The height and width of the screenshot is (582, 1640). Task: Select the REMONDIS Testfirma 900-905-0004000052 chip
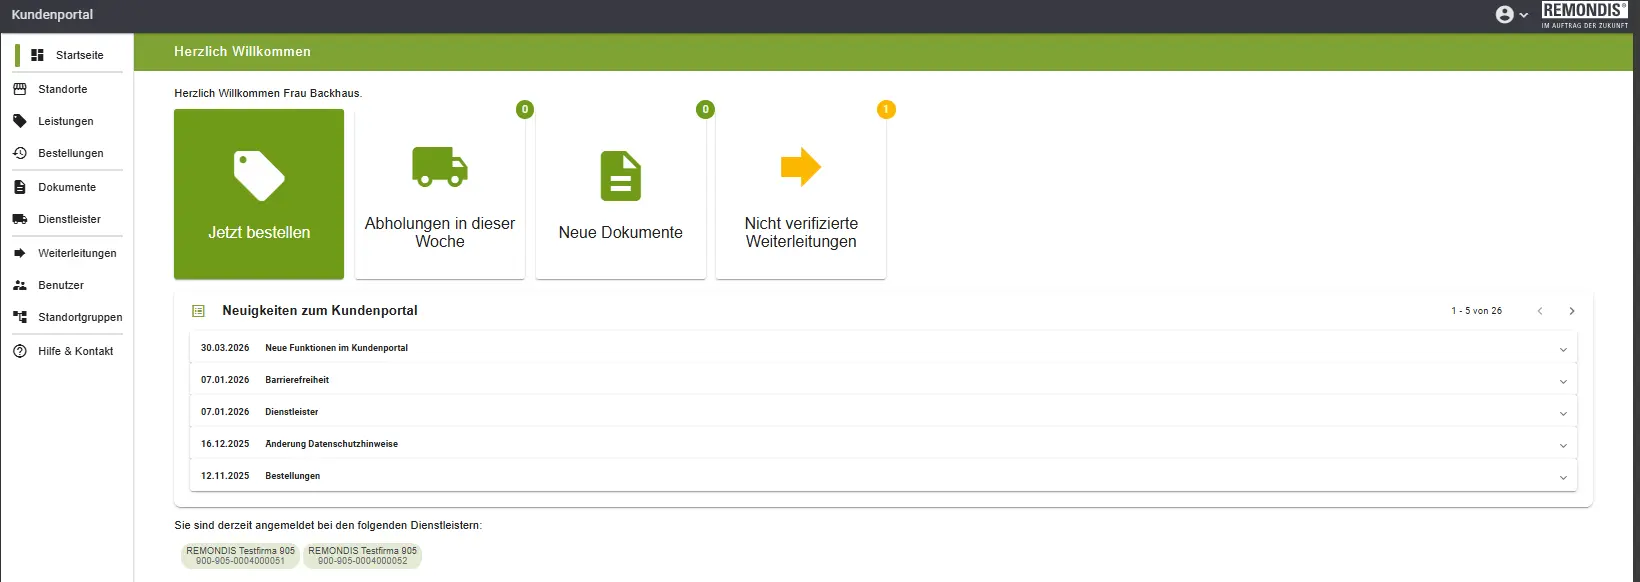(x=362, y=556)
